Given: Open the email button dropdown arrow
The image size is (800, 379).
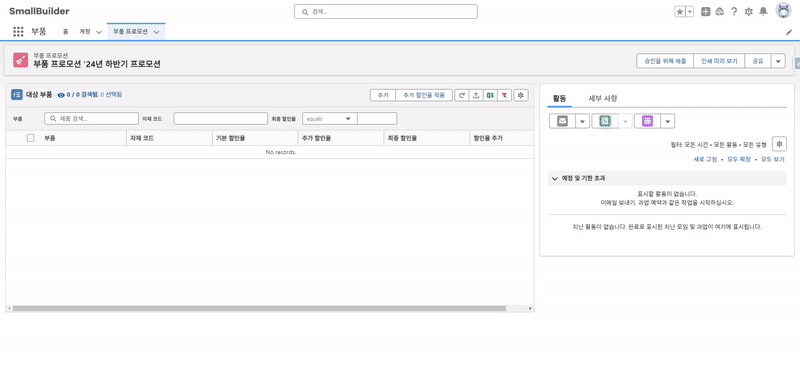Looking at the screenshot, I should tap(582, 121).
